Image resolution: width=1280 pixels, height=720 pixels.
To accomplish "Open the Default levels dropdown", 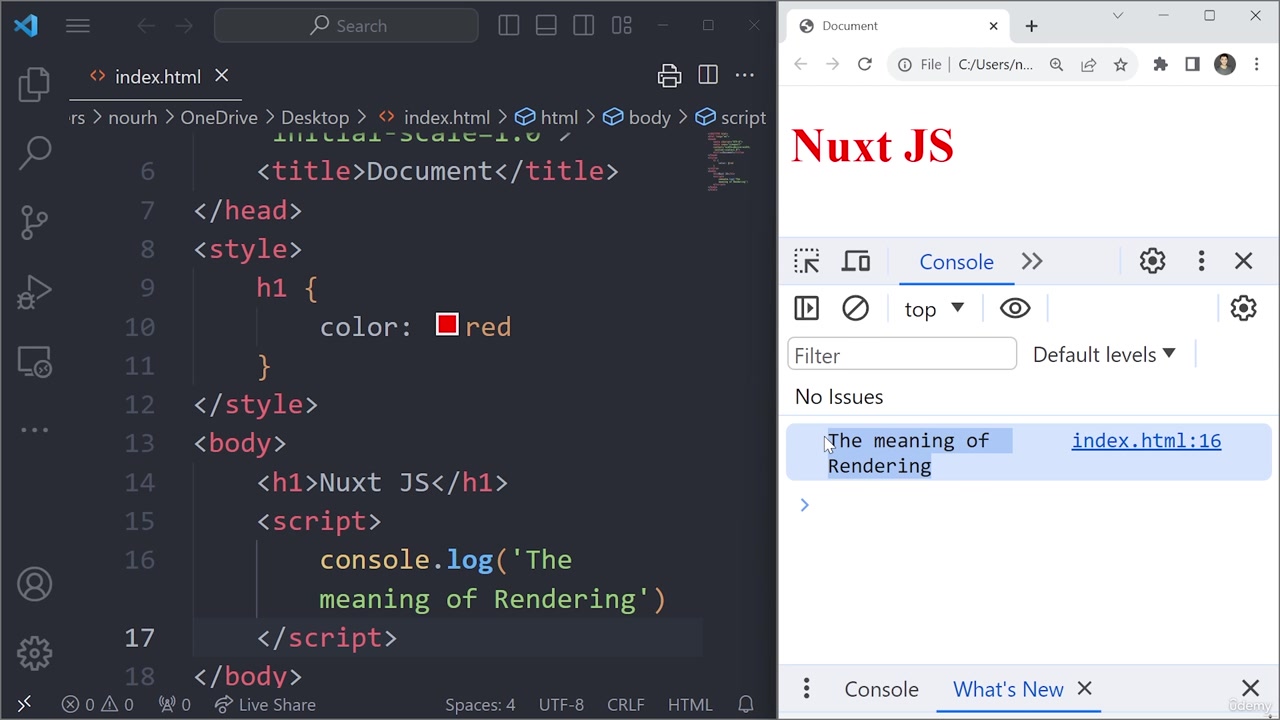I will (x=1104, y=355).
